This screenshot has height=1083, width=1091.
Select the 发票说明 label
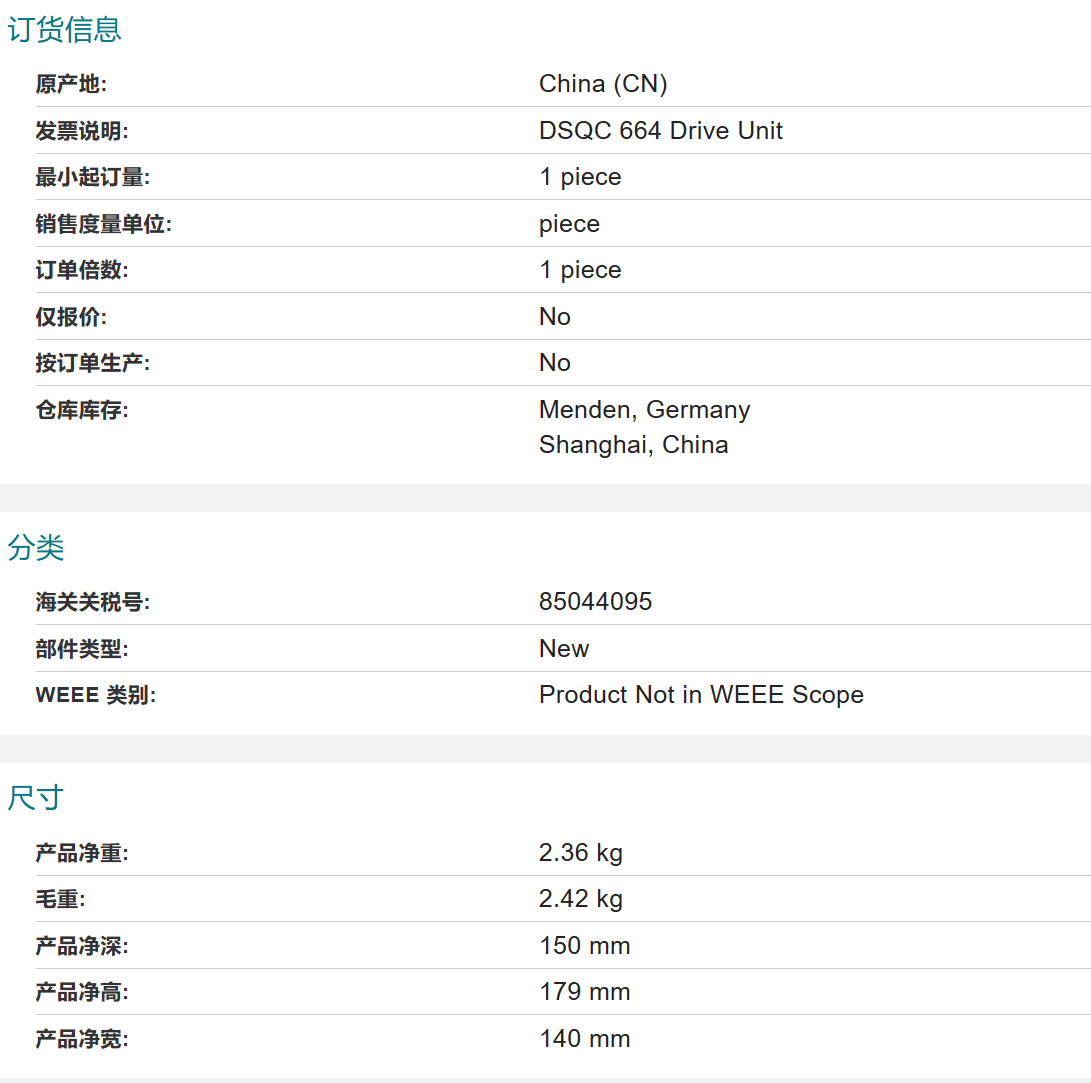pos(82,131)
